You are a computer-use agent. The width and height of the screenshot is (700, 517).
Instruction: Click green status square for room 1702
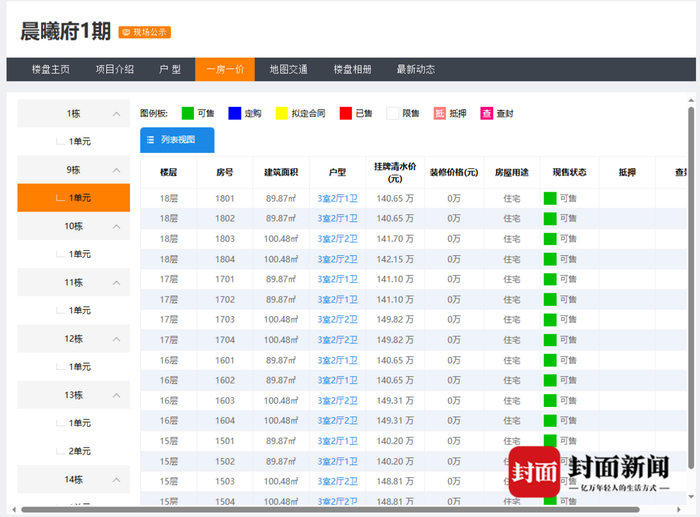(550, 299)
